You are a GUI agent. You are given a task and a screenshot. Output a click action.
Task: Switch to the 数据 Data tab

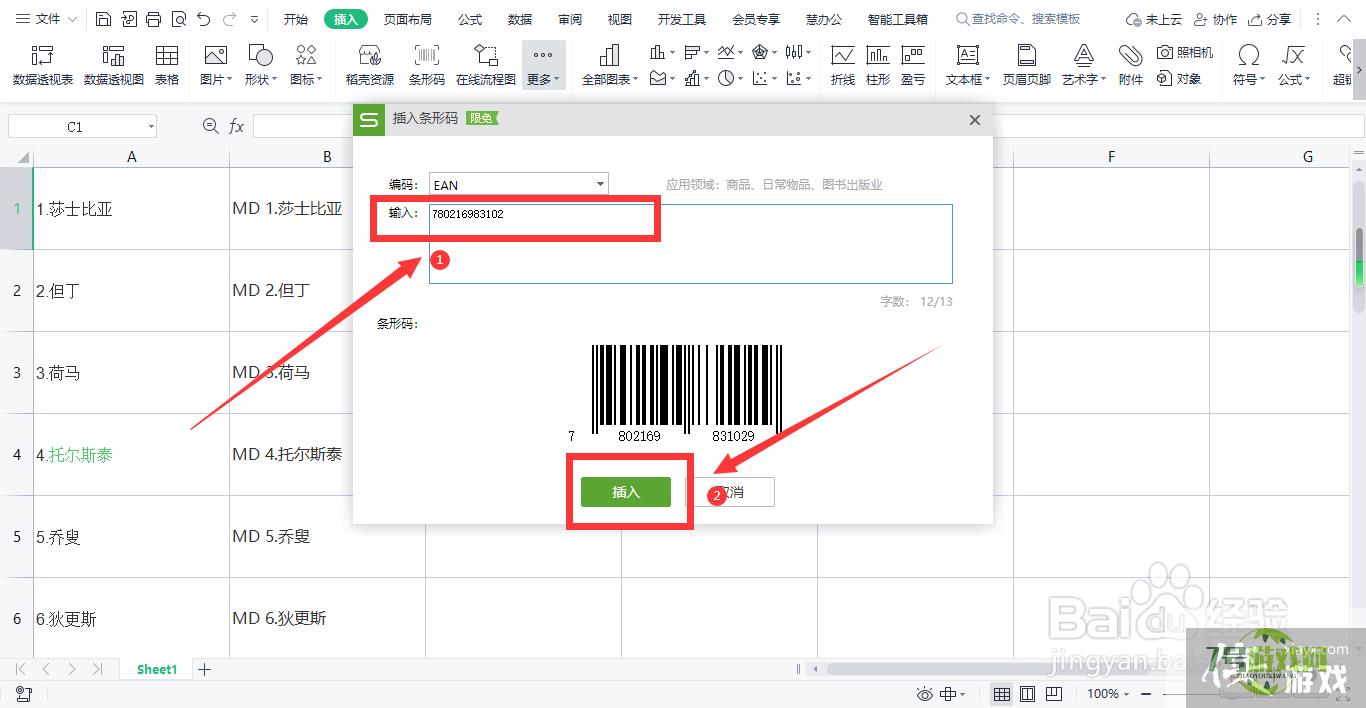[x=520, y=19]
